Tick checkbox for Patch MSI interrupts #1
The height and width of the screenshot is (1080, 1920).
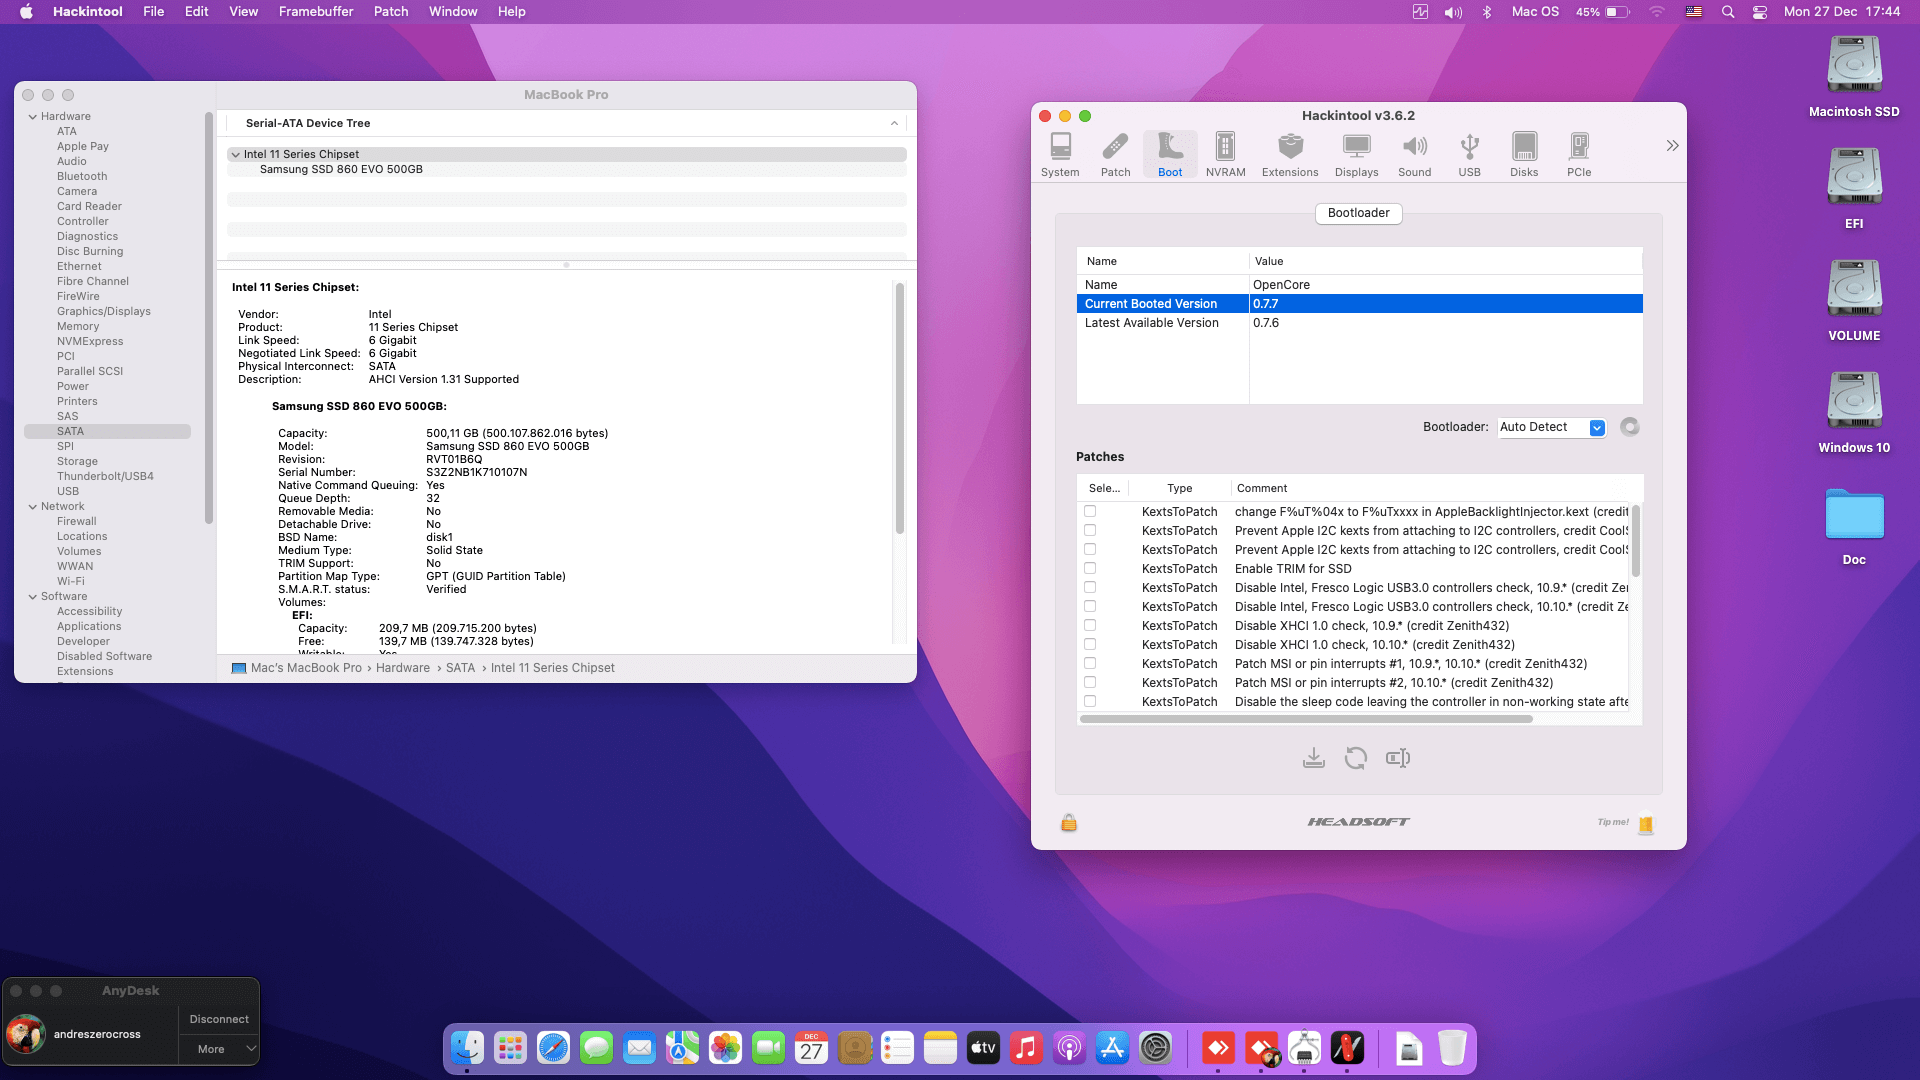click(x=1090, y=663)
